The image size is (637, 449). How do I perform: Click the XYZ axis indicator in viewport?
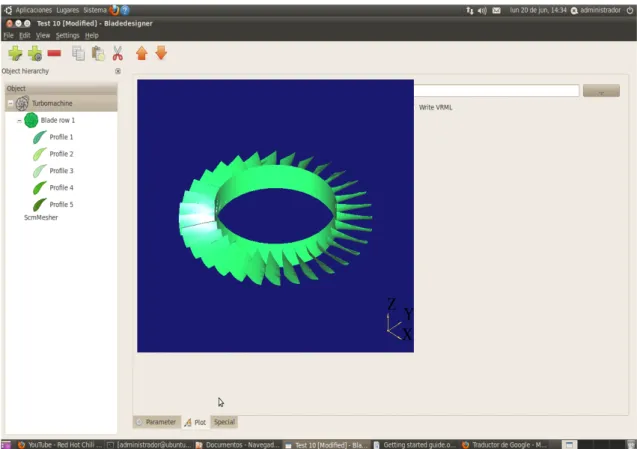point(399,320)
